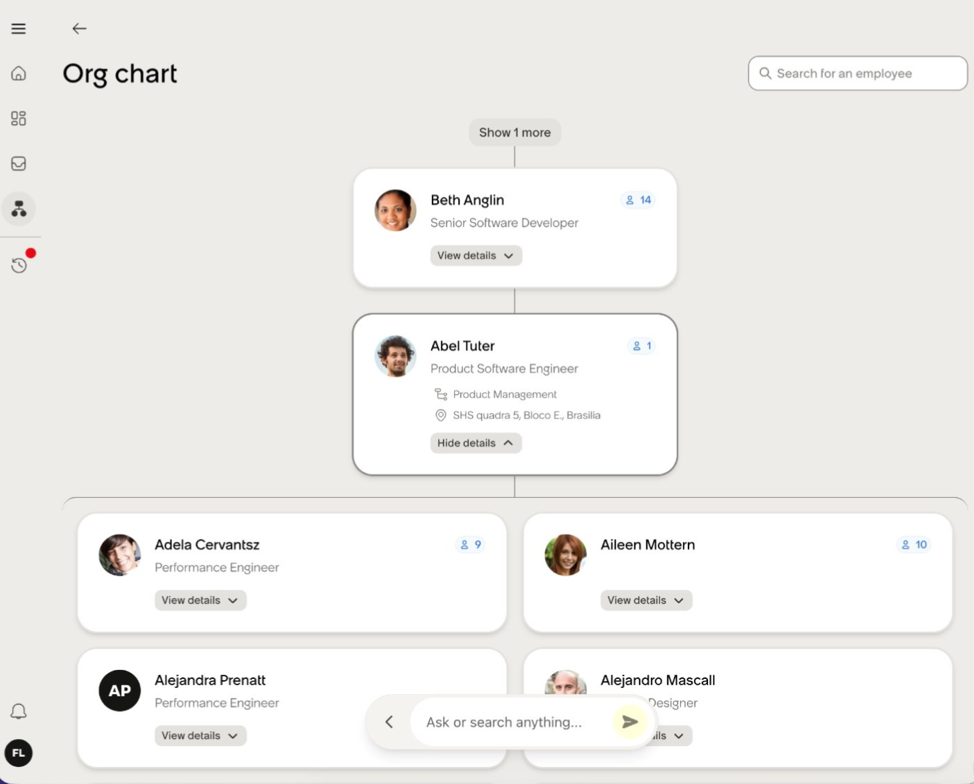The width and height of the screenshot is (974, 784).
Task: Open the hamburger menu icon
Action: (x=19, y=29)
